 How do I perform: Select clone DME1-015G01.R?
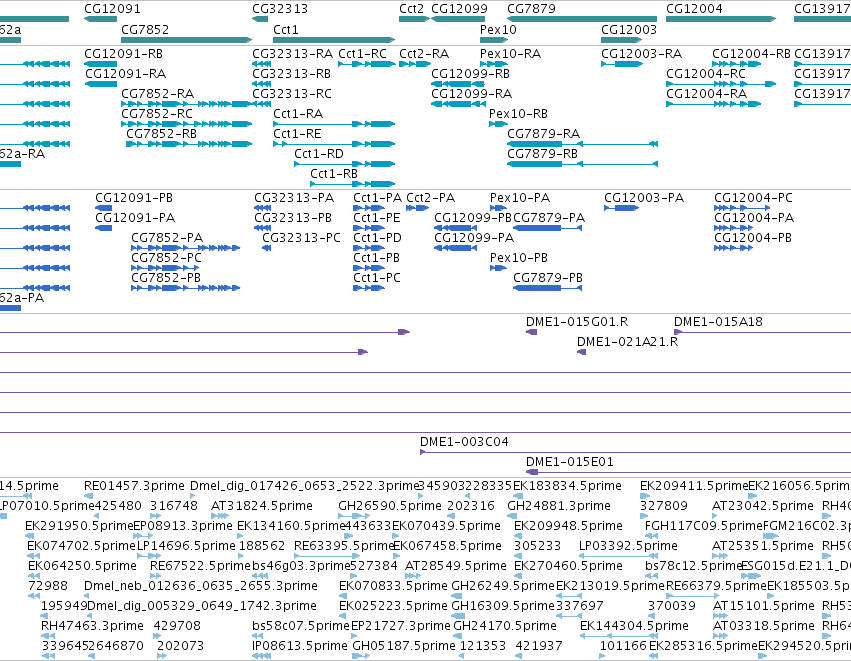[577, 322]
